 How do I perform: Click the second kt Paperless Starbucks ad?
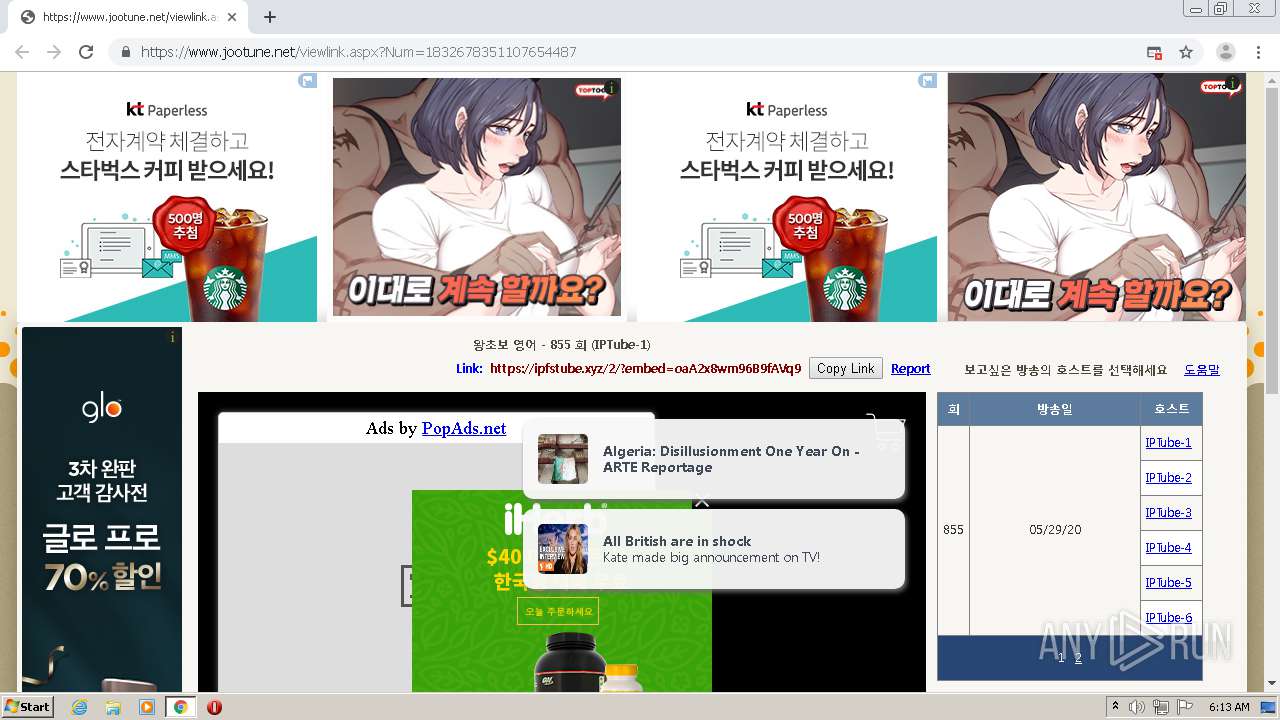[x=788, y=198]
